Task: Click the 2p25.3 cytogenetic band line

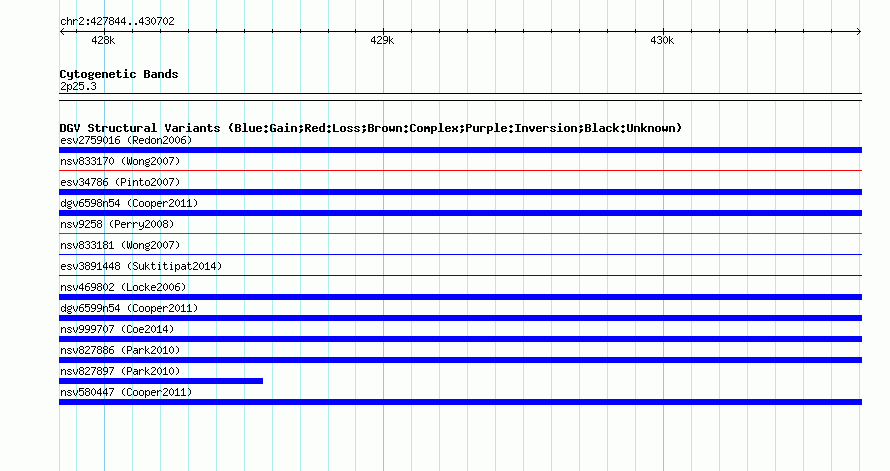Action: [460, 97]
